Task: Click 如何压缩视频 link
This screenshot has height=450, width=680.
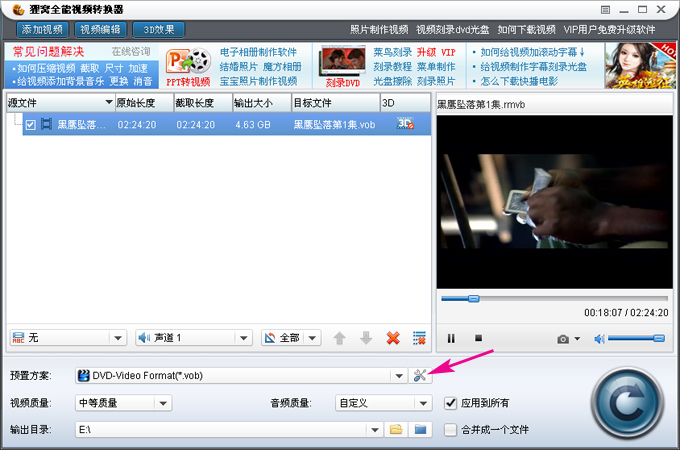Action: (x=46, y=68)
